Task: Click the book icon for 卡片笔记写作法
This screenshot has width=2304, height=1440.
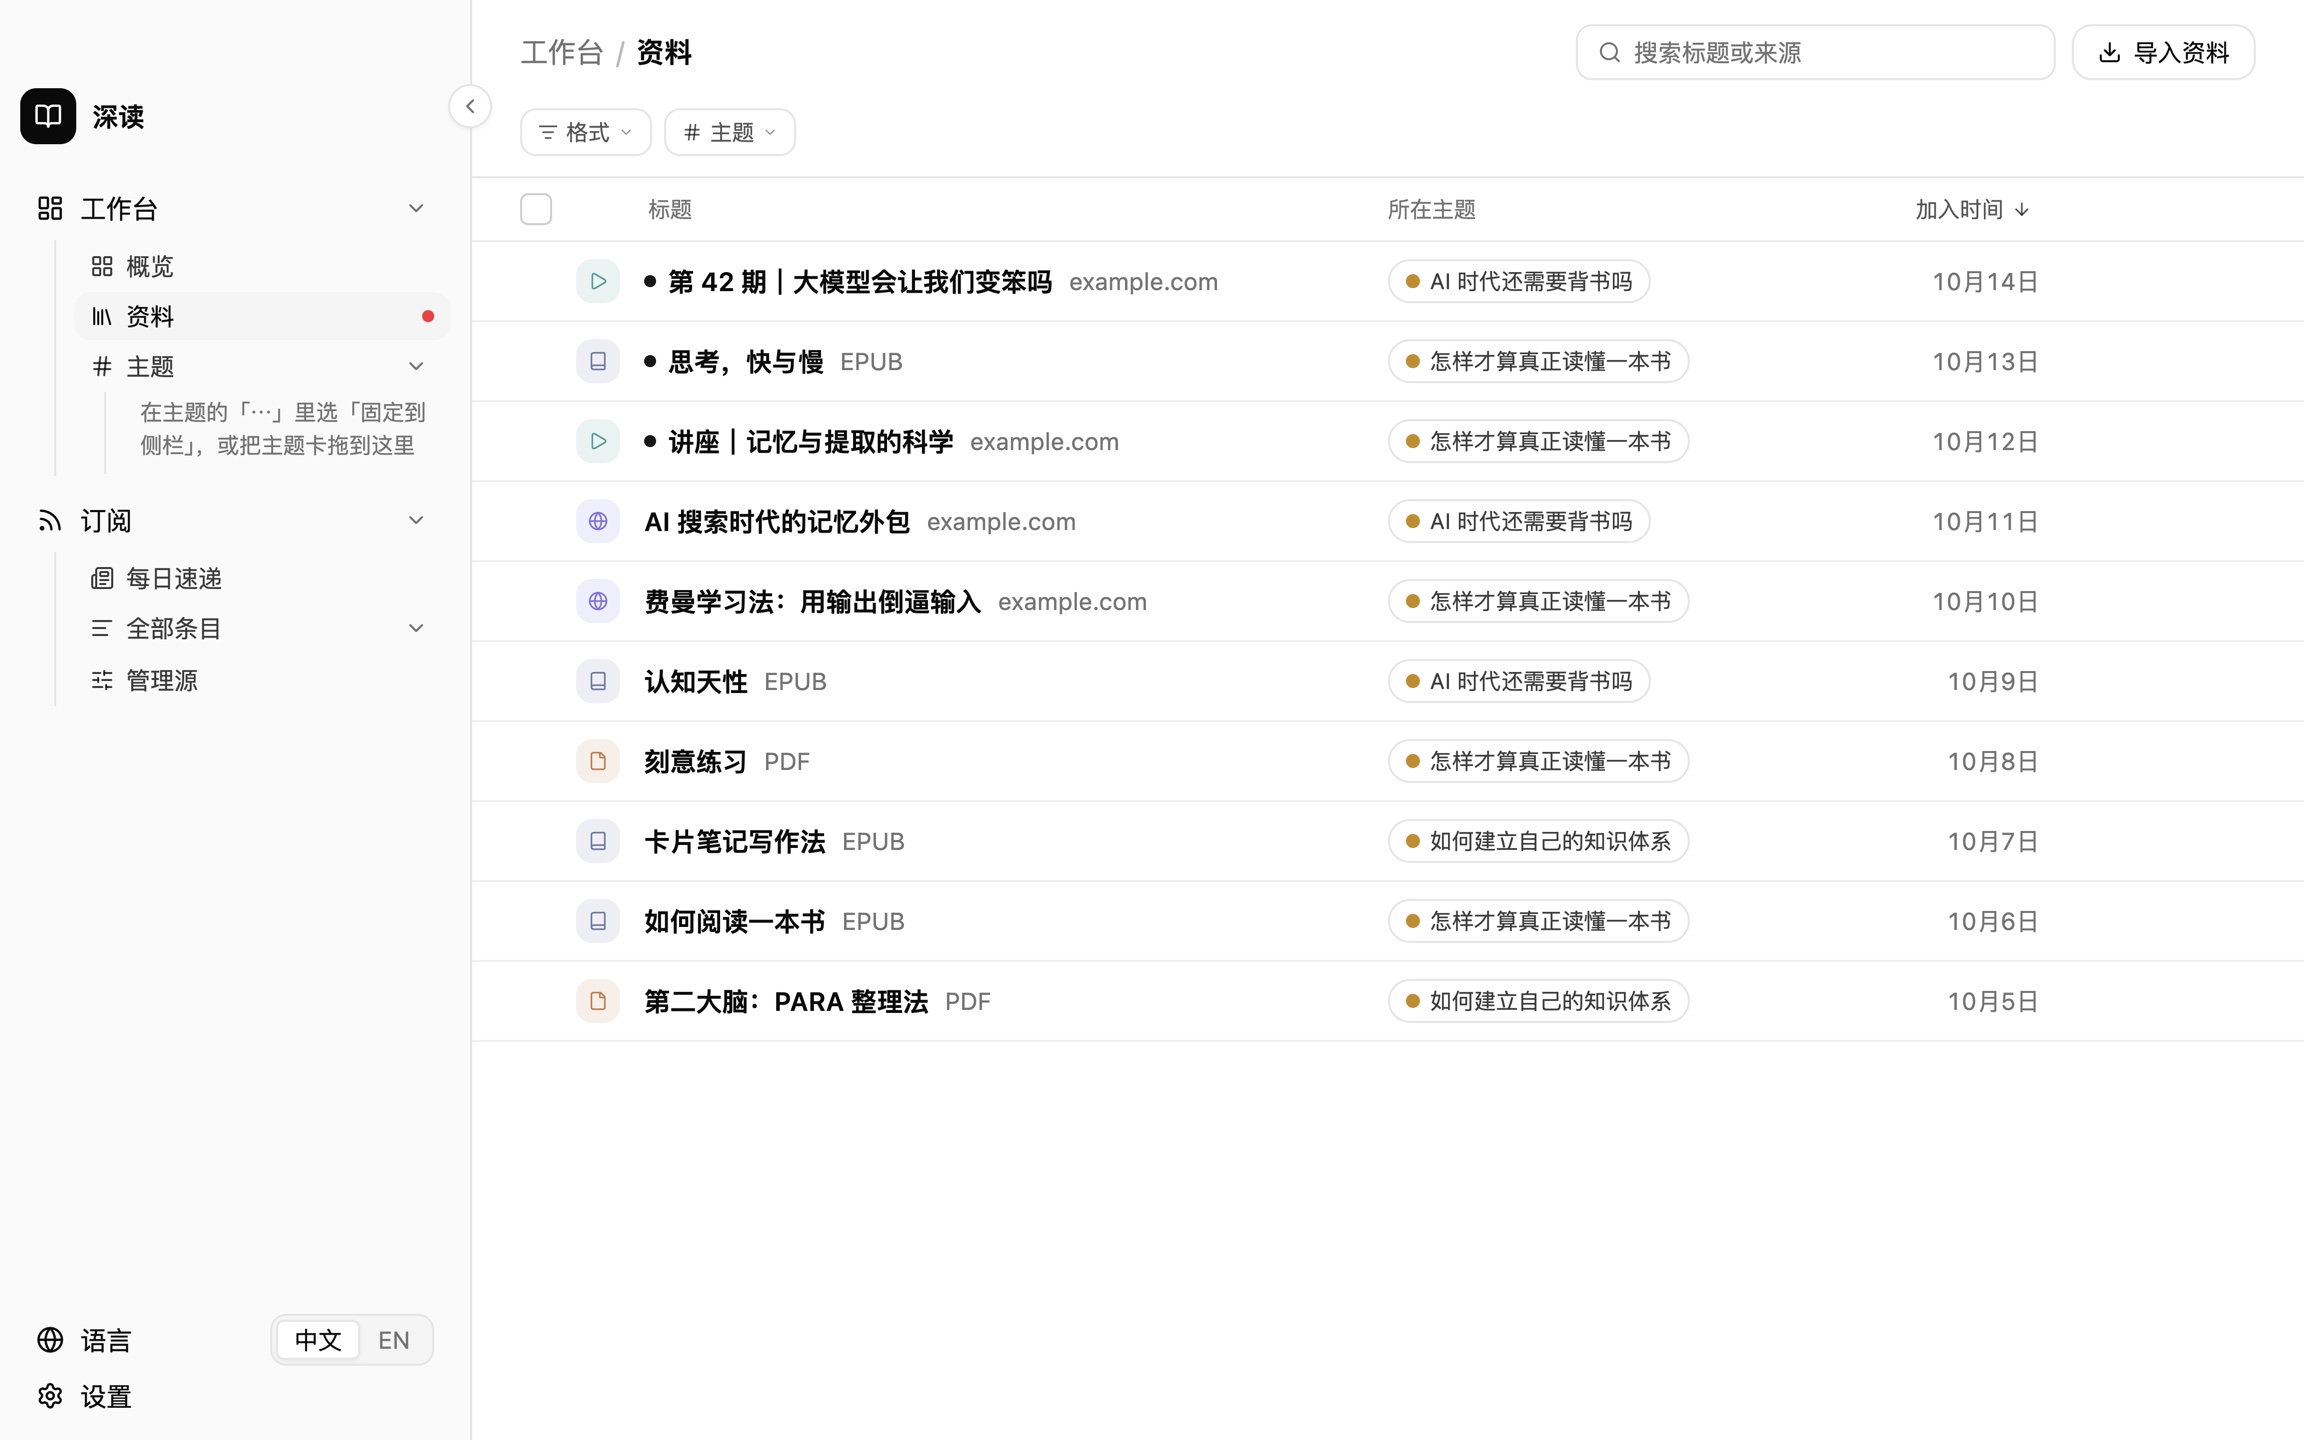Action: click(598, 841)
